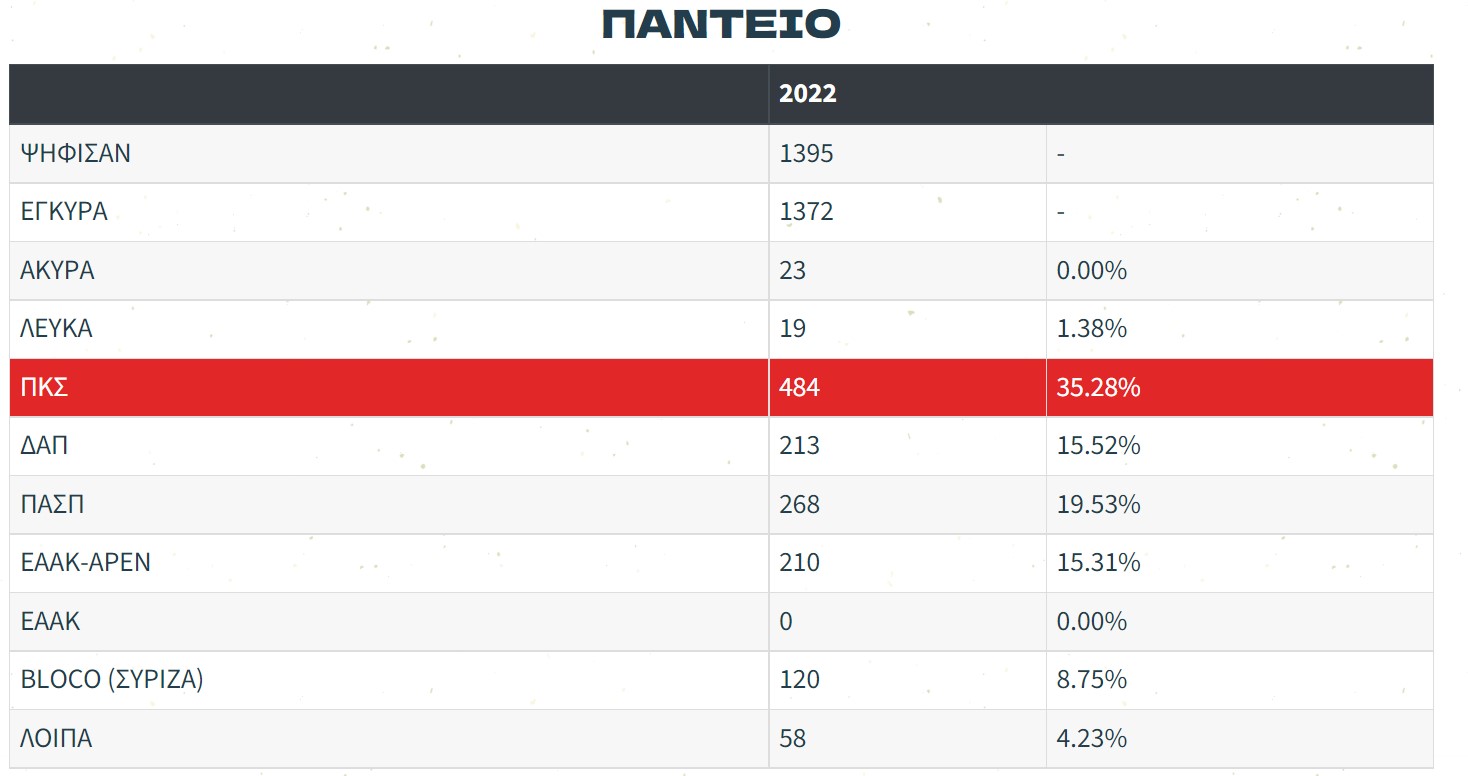Select the ΛΟΙΠΑ row label

point(56,739)
